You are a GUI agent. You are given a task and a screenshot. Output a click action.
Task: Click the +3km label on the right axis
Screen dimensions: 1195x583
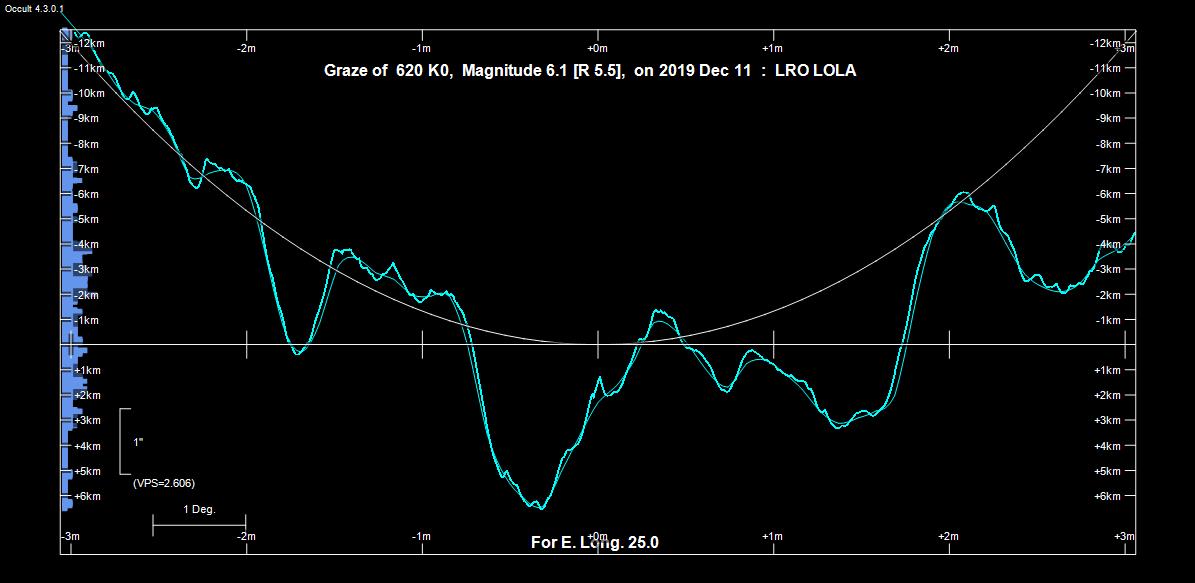click(x=1107, y=421)
